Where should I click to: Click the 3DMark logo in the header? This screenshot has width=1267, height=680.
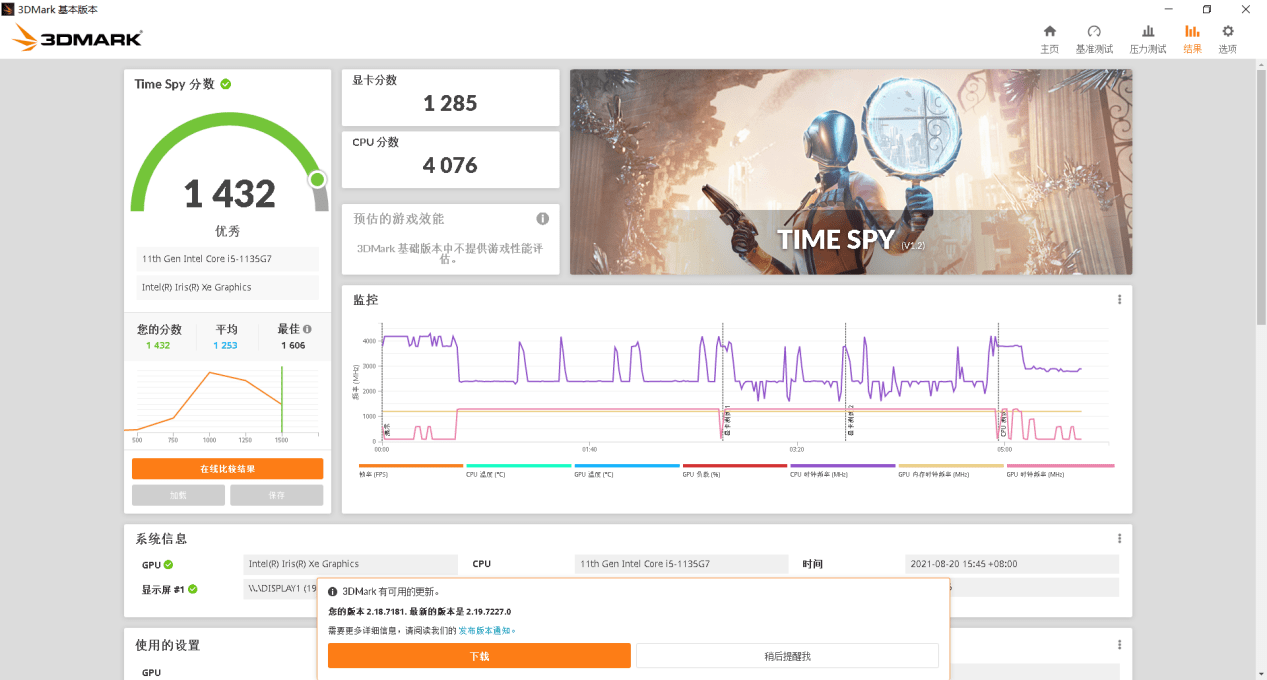pos(77,39)
